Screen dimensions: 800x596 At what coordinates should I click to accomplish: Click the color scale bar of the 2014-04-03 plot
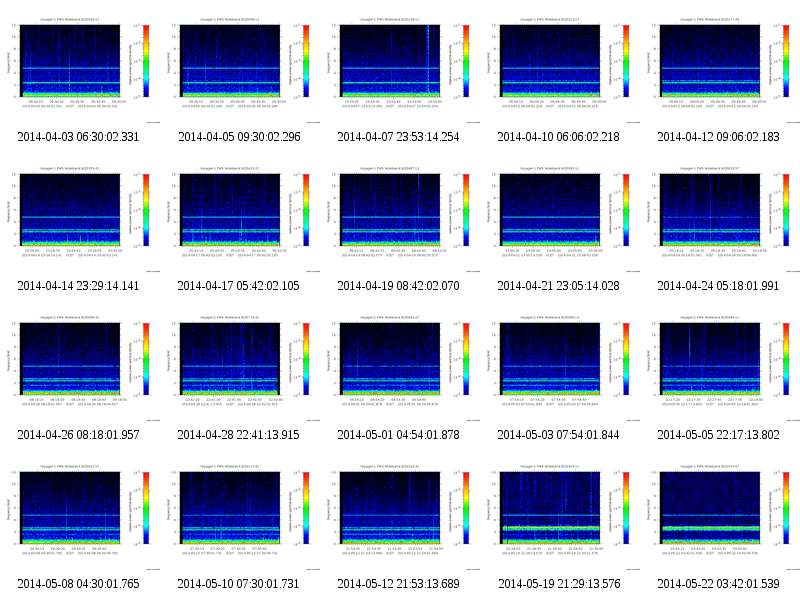pyautogui.click(x=146, y=61)
